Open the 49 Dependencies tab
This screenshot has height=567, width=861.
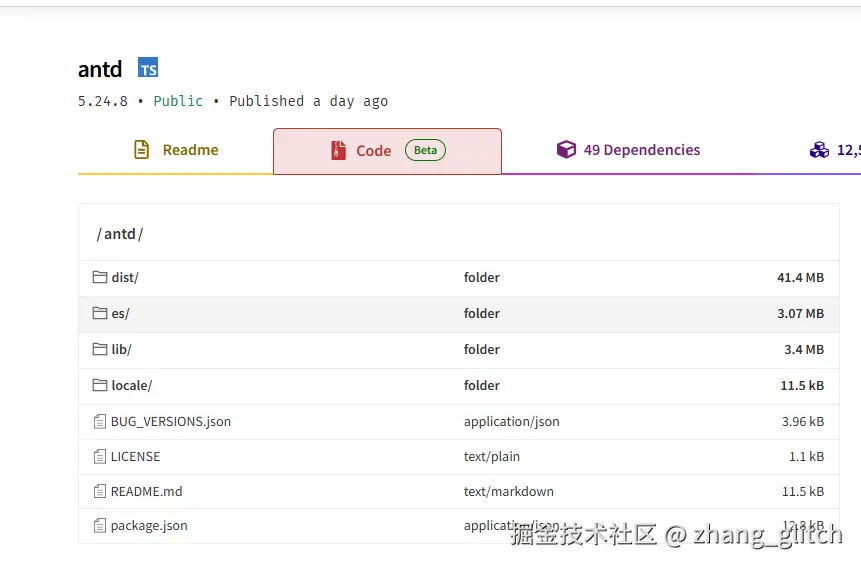[x=628, y=150]
